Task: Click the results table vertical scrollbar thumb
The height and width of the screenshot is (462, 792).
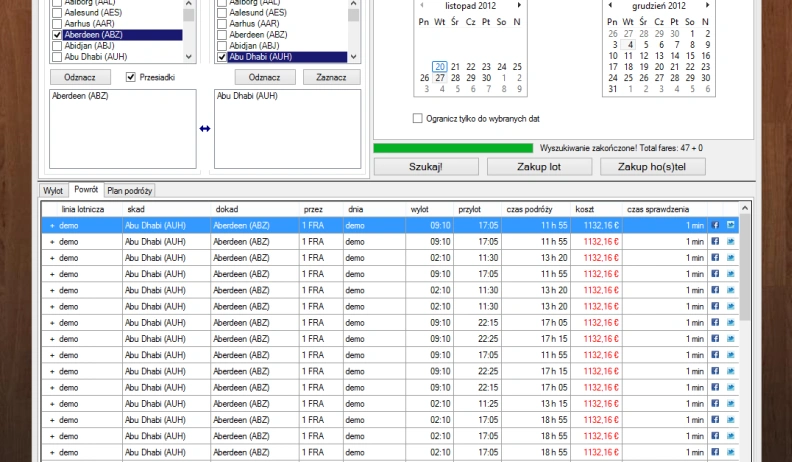Action: (745, 267)
